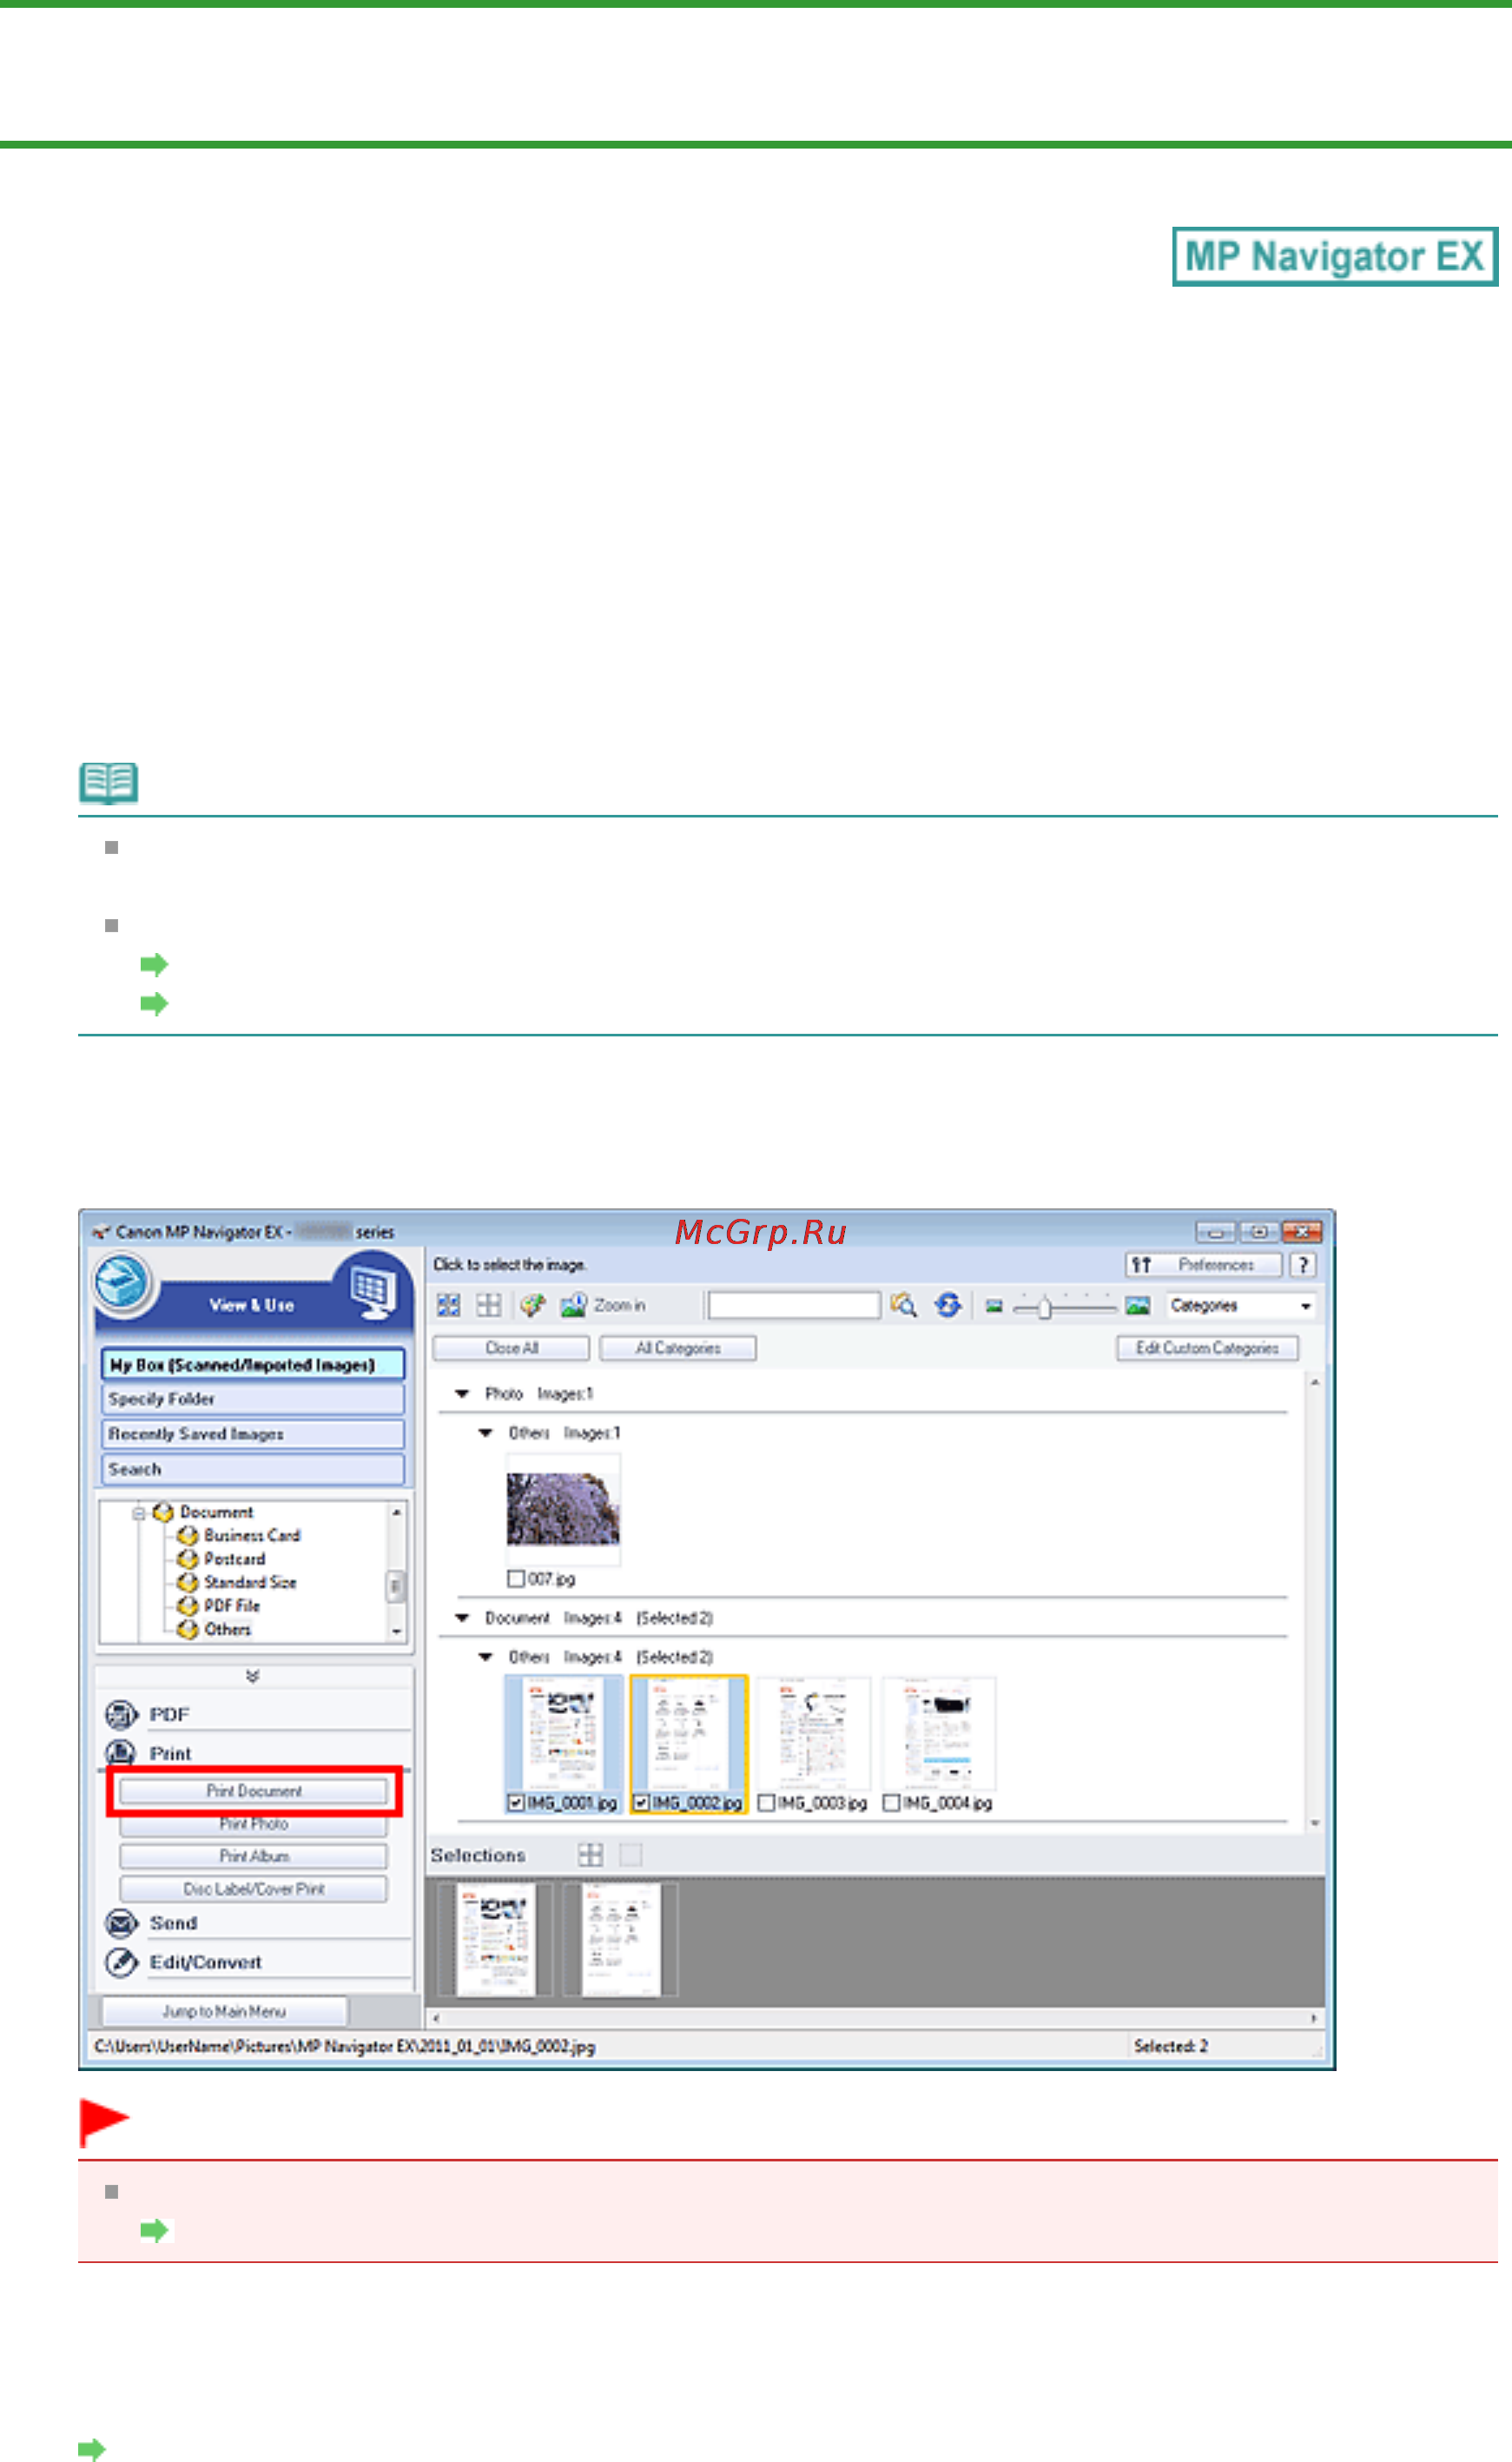The width and height of the screenshot is (1512, 2462).
Task: Select the Business Card folder icon
Action: [x=187, y=1535]
